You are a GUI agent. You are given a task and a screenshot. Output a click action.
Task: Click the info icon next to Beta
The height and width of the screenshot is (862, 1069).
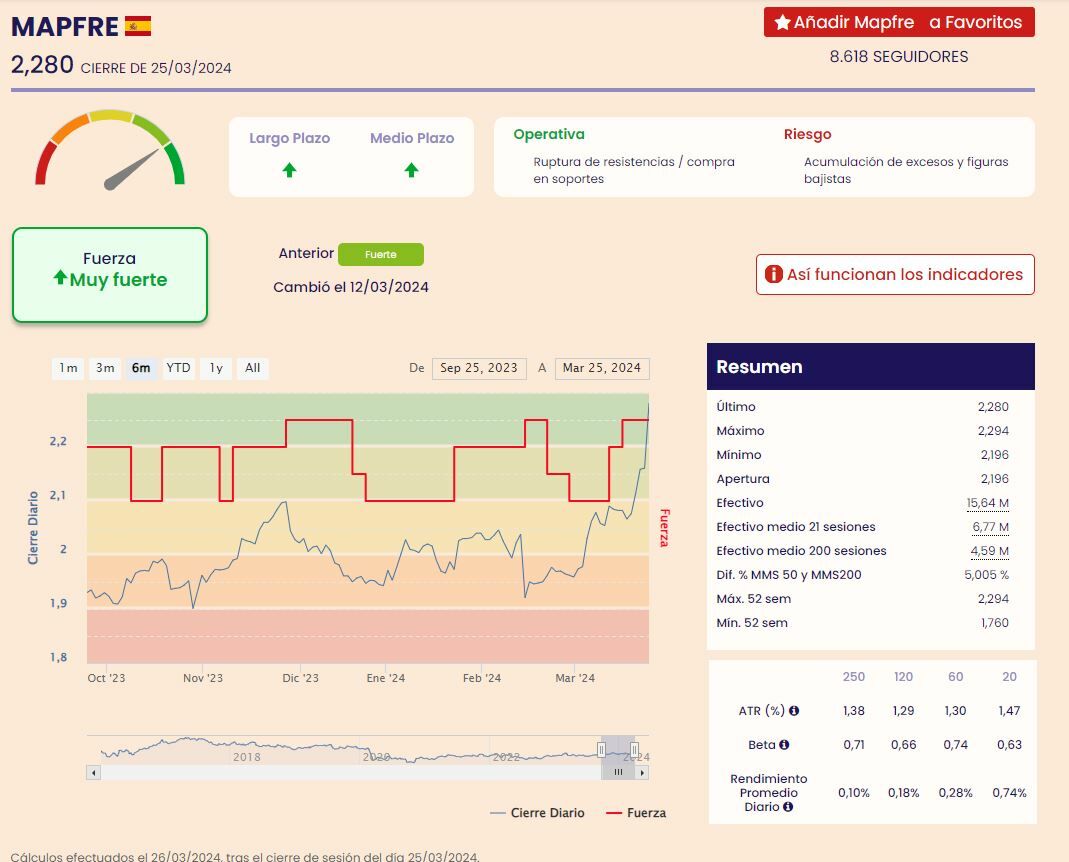[x=784, y=745]
